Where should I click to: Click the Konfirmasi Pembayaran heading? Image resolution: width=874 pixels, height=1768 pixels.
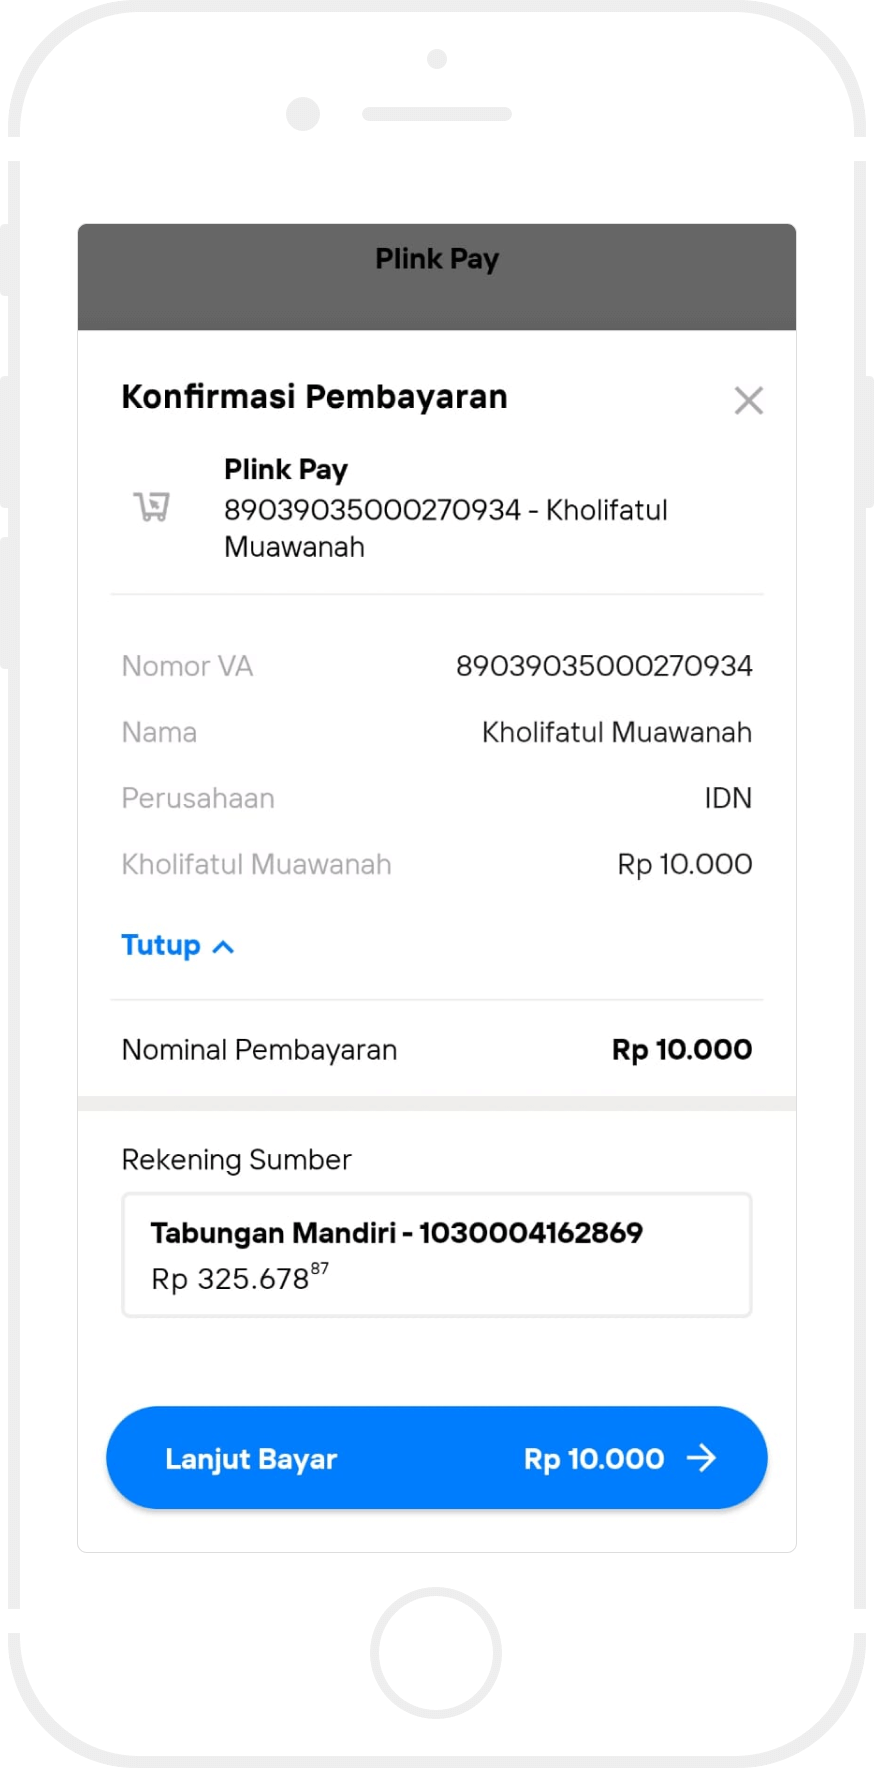click(314, 397)
